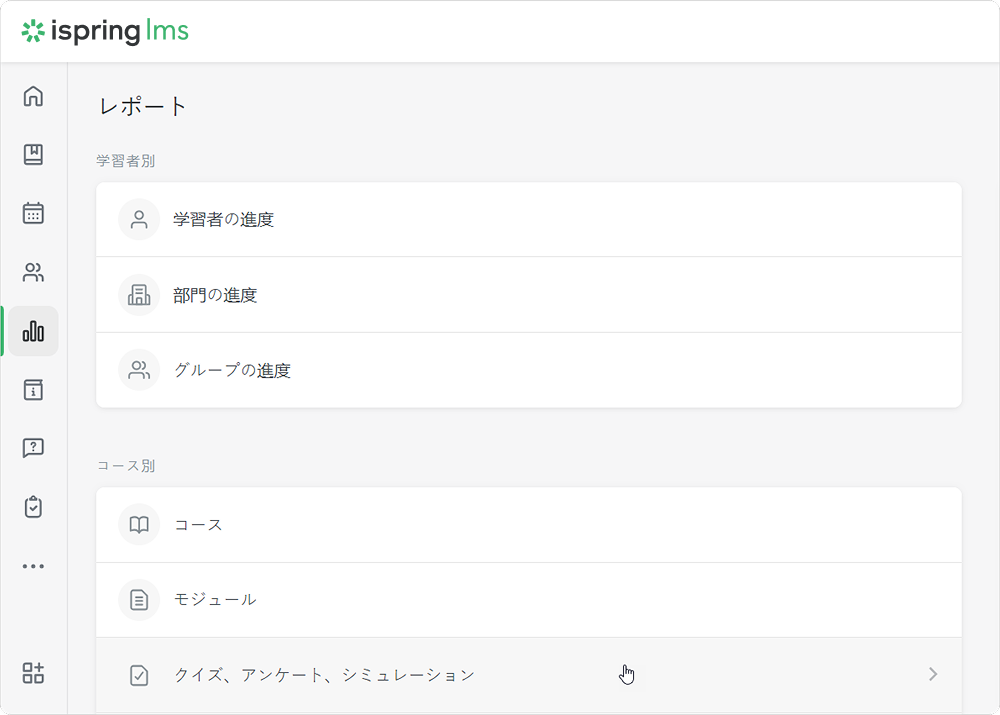Viewport: 1000px width, 715px height.
Task: Open 部門の進度 report
Action: pyautogui.click(x=215, y=295)
